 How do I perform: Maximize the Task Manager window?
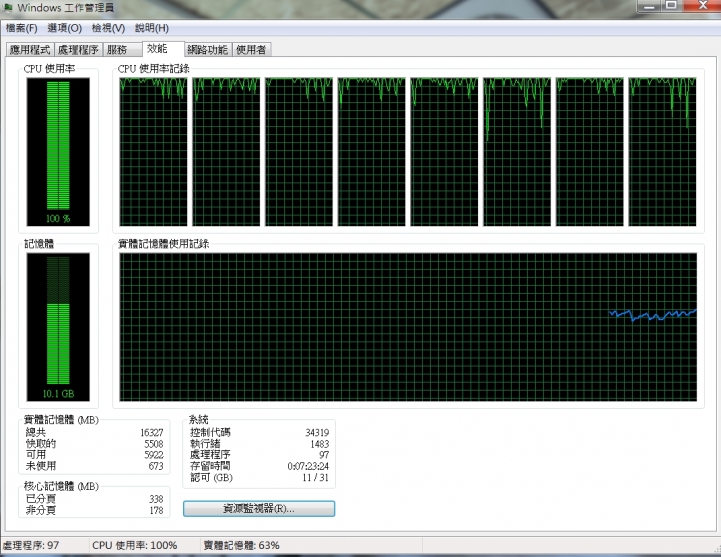click(x=672, y=6)
